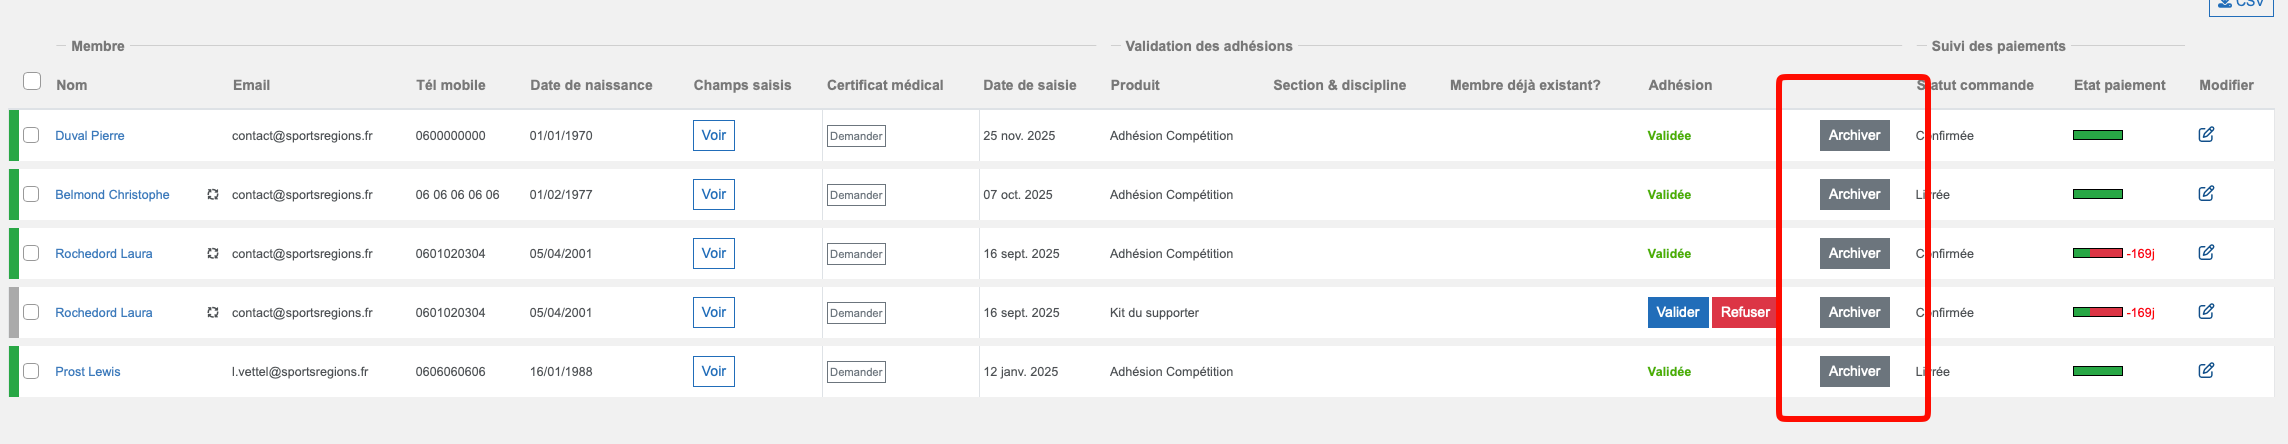Image resolution: width=2288 pixels, height=444 pixels.
Task: Select Belmond Christophe's row checkbox
Action: point(32,194)
